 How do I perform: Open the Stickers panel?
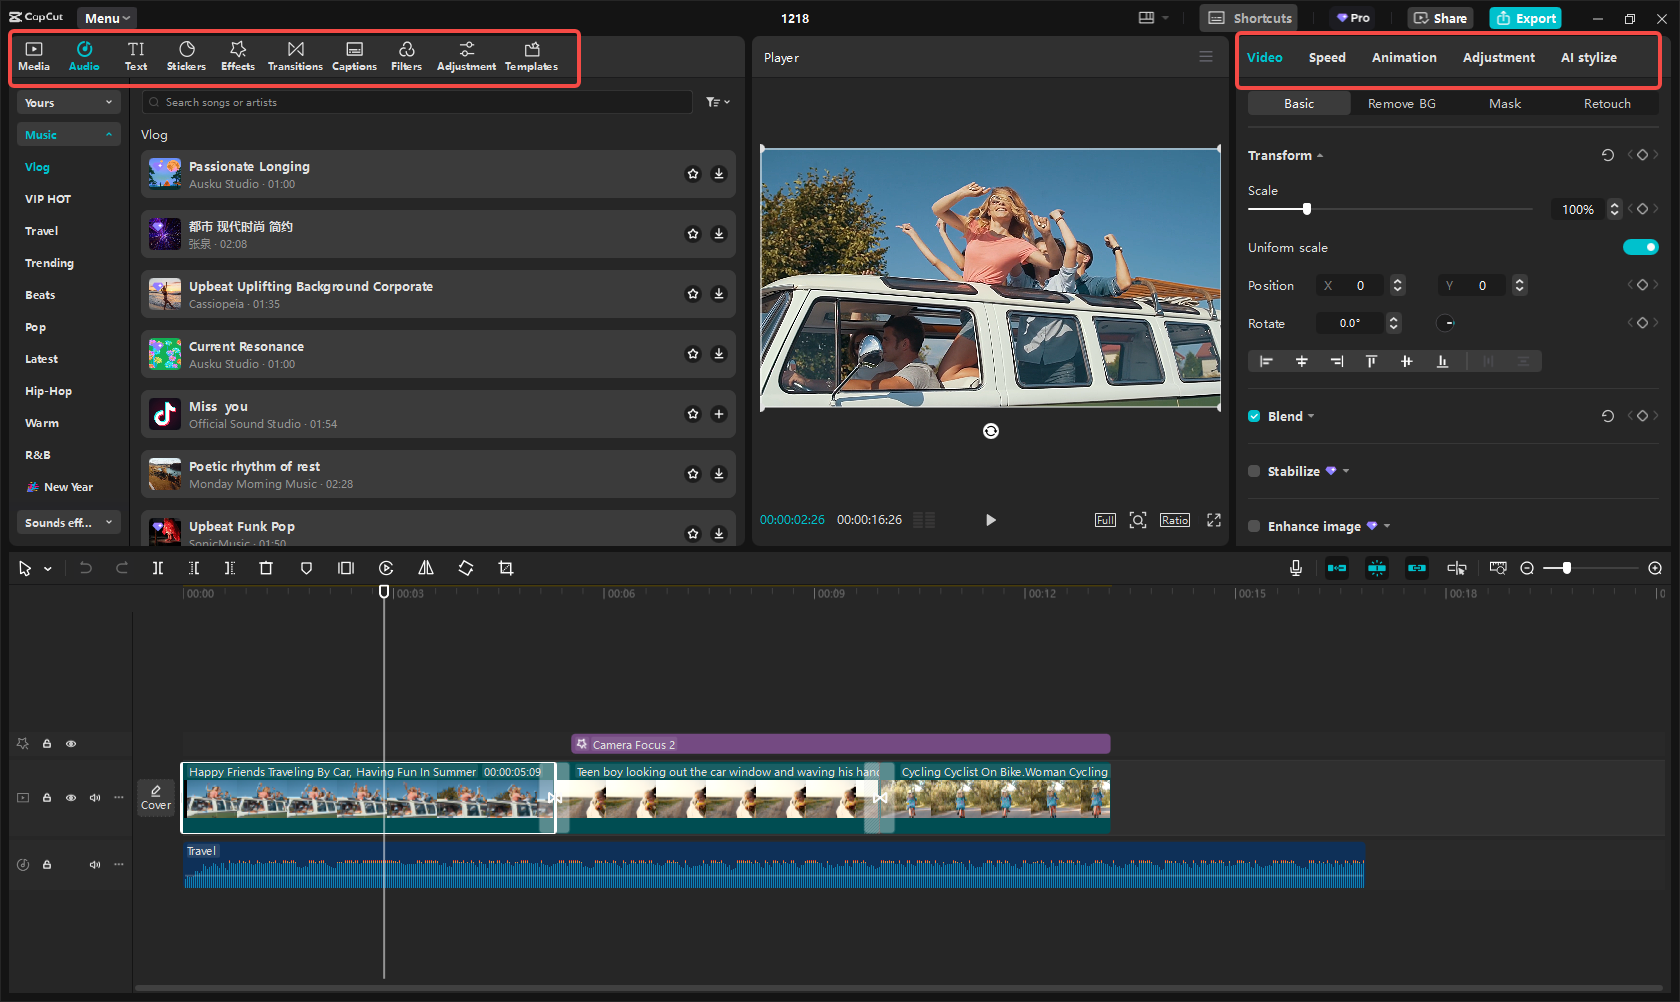(x=186, y=56)
